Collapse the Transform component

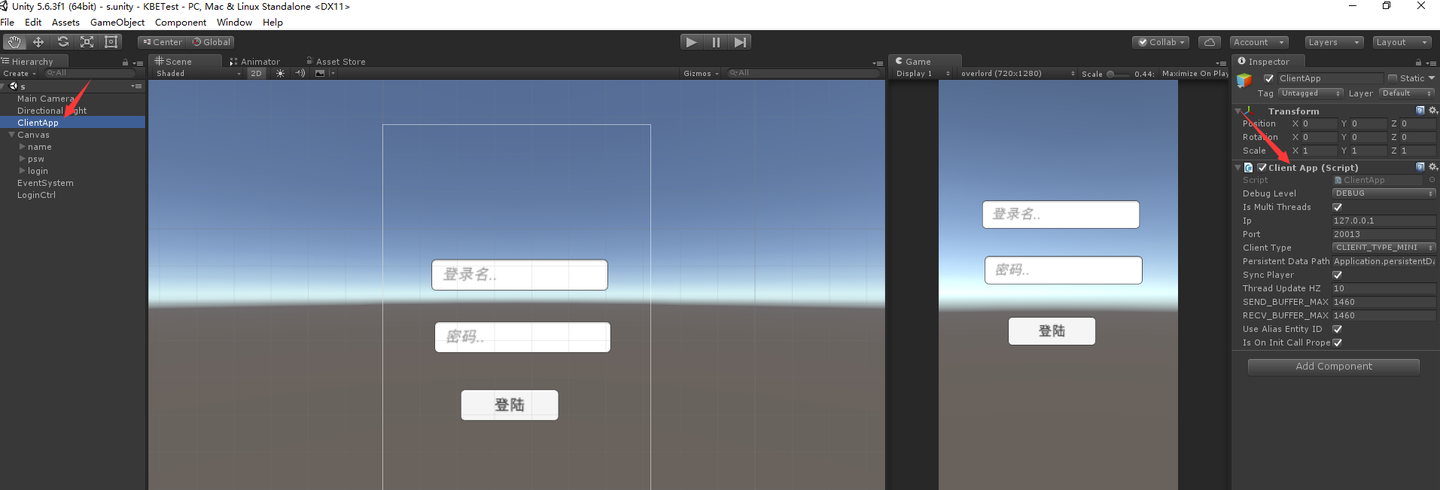[x=1240, y=111]
